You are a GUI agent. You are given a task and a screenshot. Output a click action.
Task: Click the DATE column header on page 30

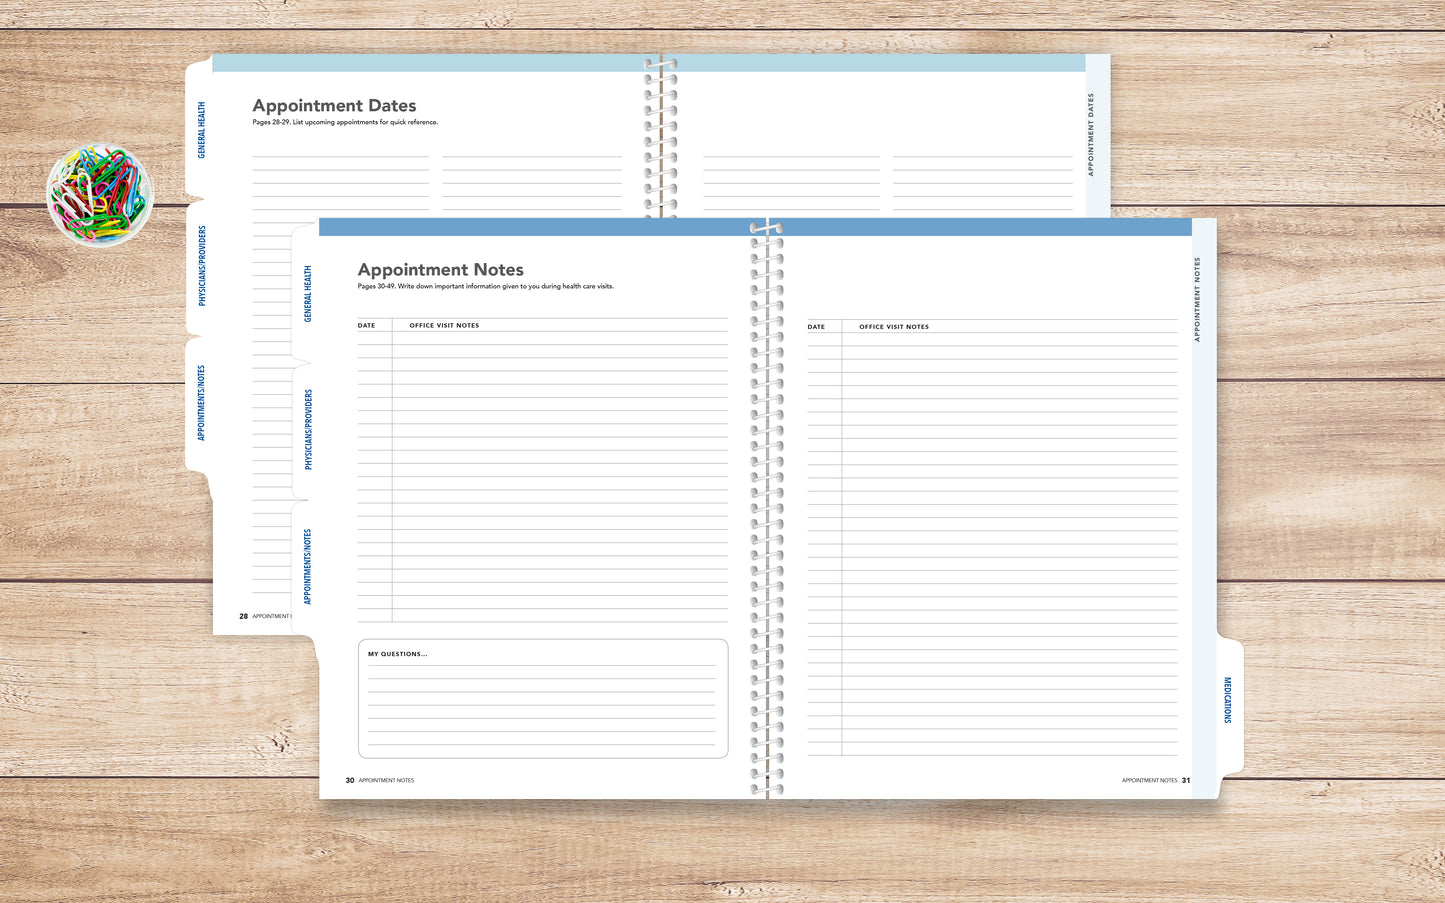[366, 325]
